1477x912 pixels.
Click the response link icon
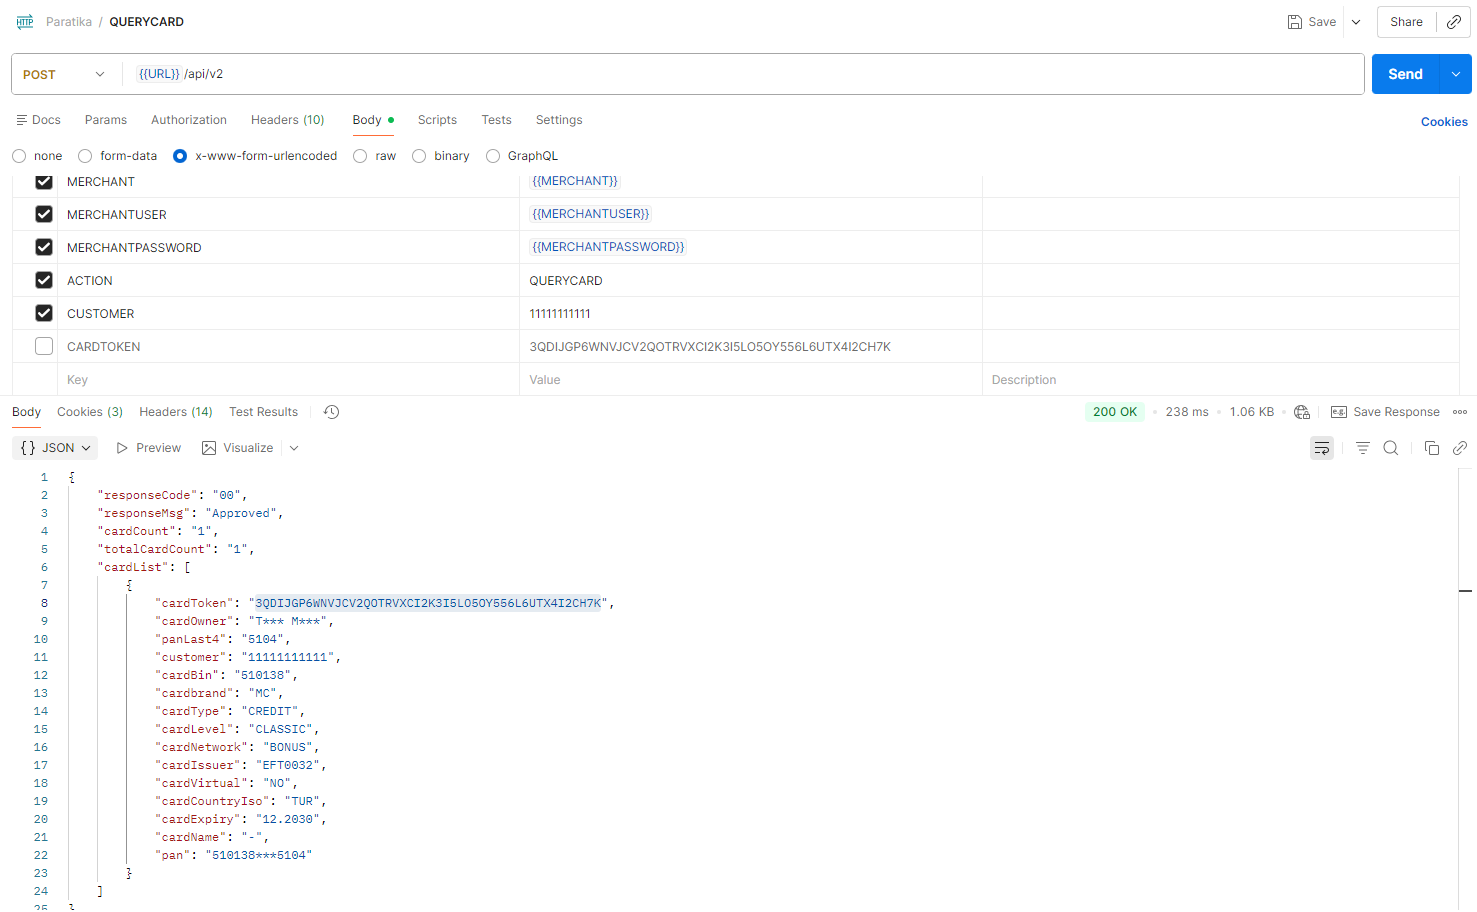[1459, 448]
